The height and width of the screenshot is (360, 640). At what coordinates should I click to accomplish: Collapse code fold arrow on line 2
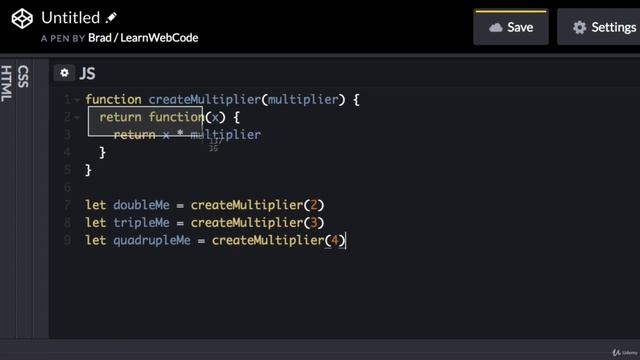pyautogui.click(x=77, y=118)
